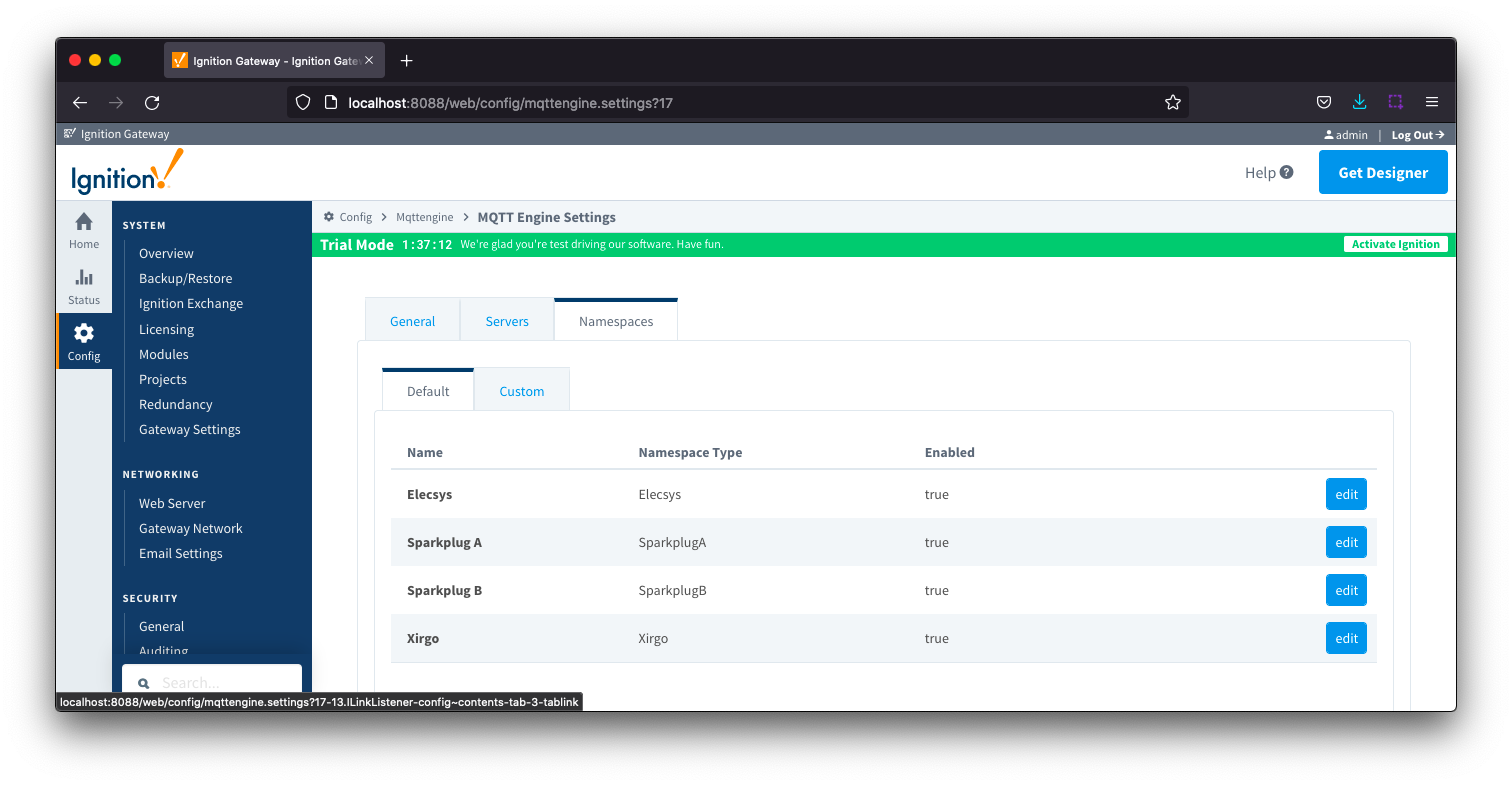Click the Enabled column header

click(949, 452)
